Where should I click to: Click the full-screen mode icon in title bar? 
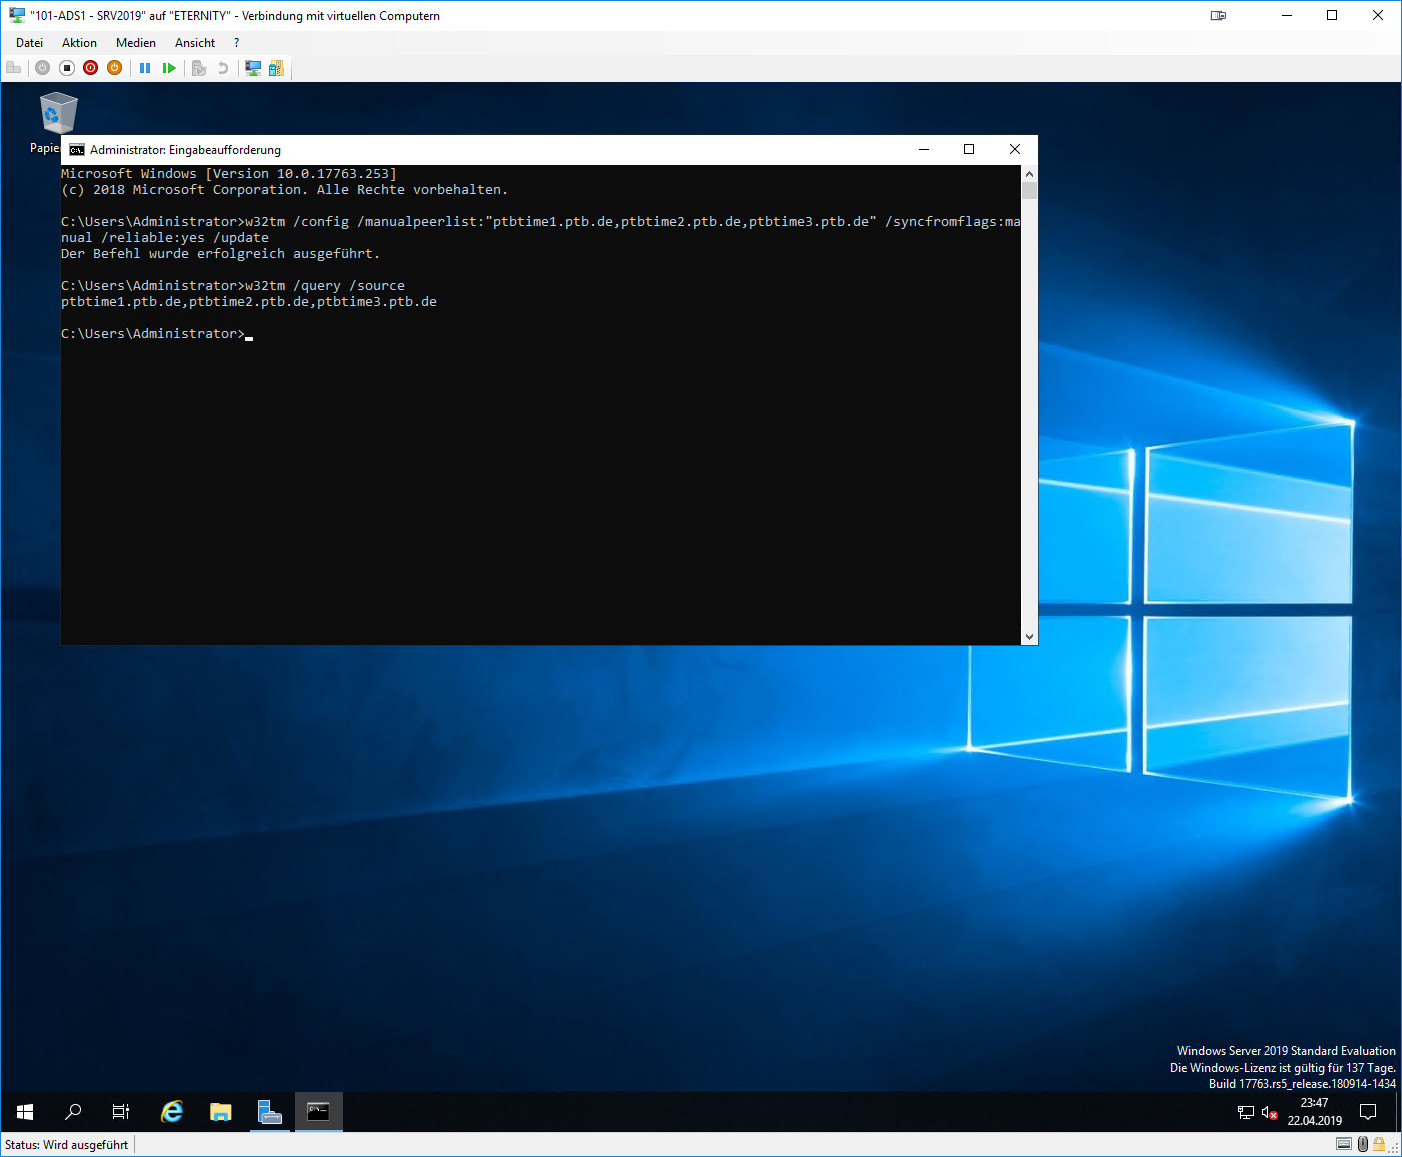[x=1218, y=15]
